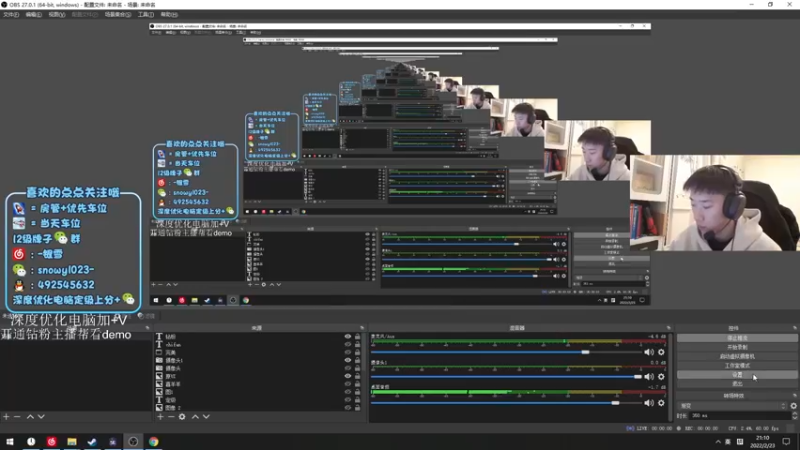Click 开始录制 to start recording
The image size is (800, 450).
[737, 347]
